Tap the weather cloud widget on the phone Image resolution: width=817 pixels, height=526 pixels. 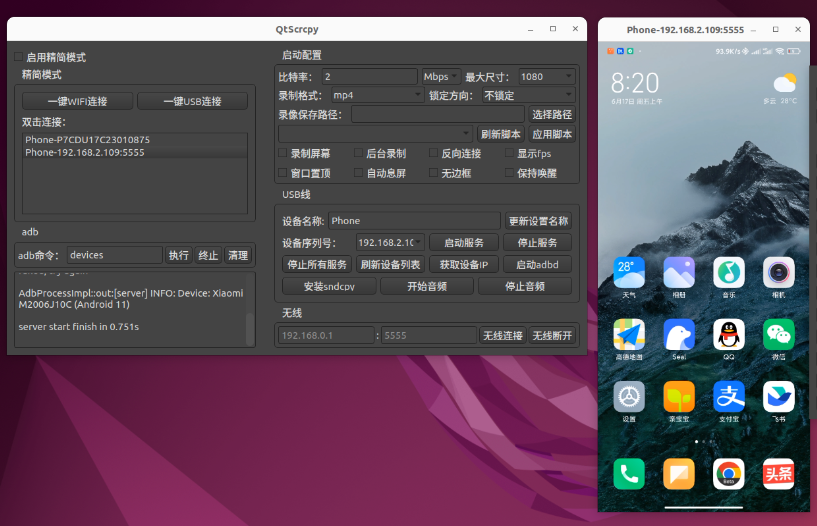coord(784,83)
